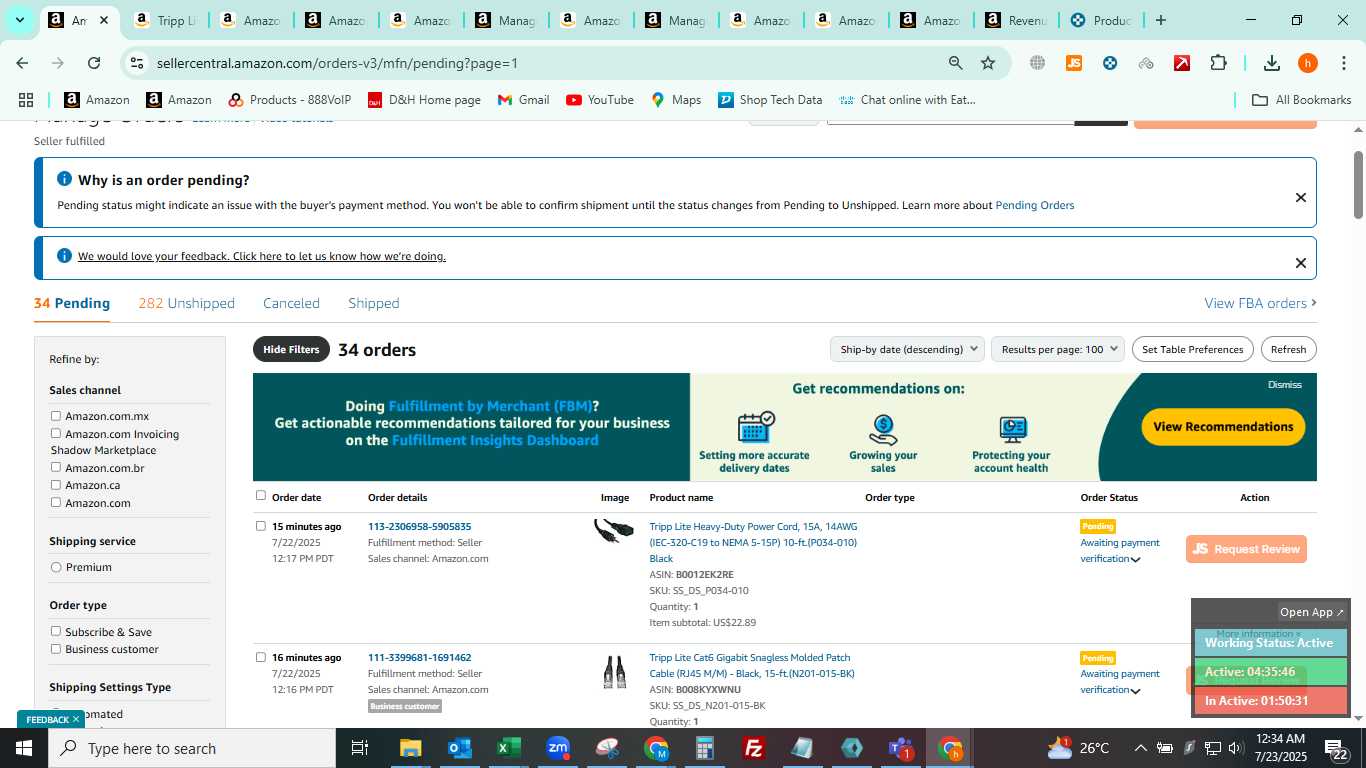Click the red arrow extension icon
Image resolution: width=1366 pixels, height=768 pixels.
click(x=1182, y=63)
